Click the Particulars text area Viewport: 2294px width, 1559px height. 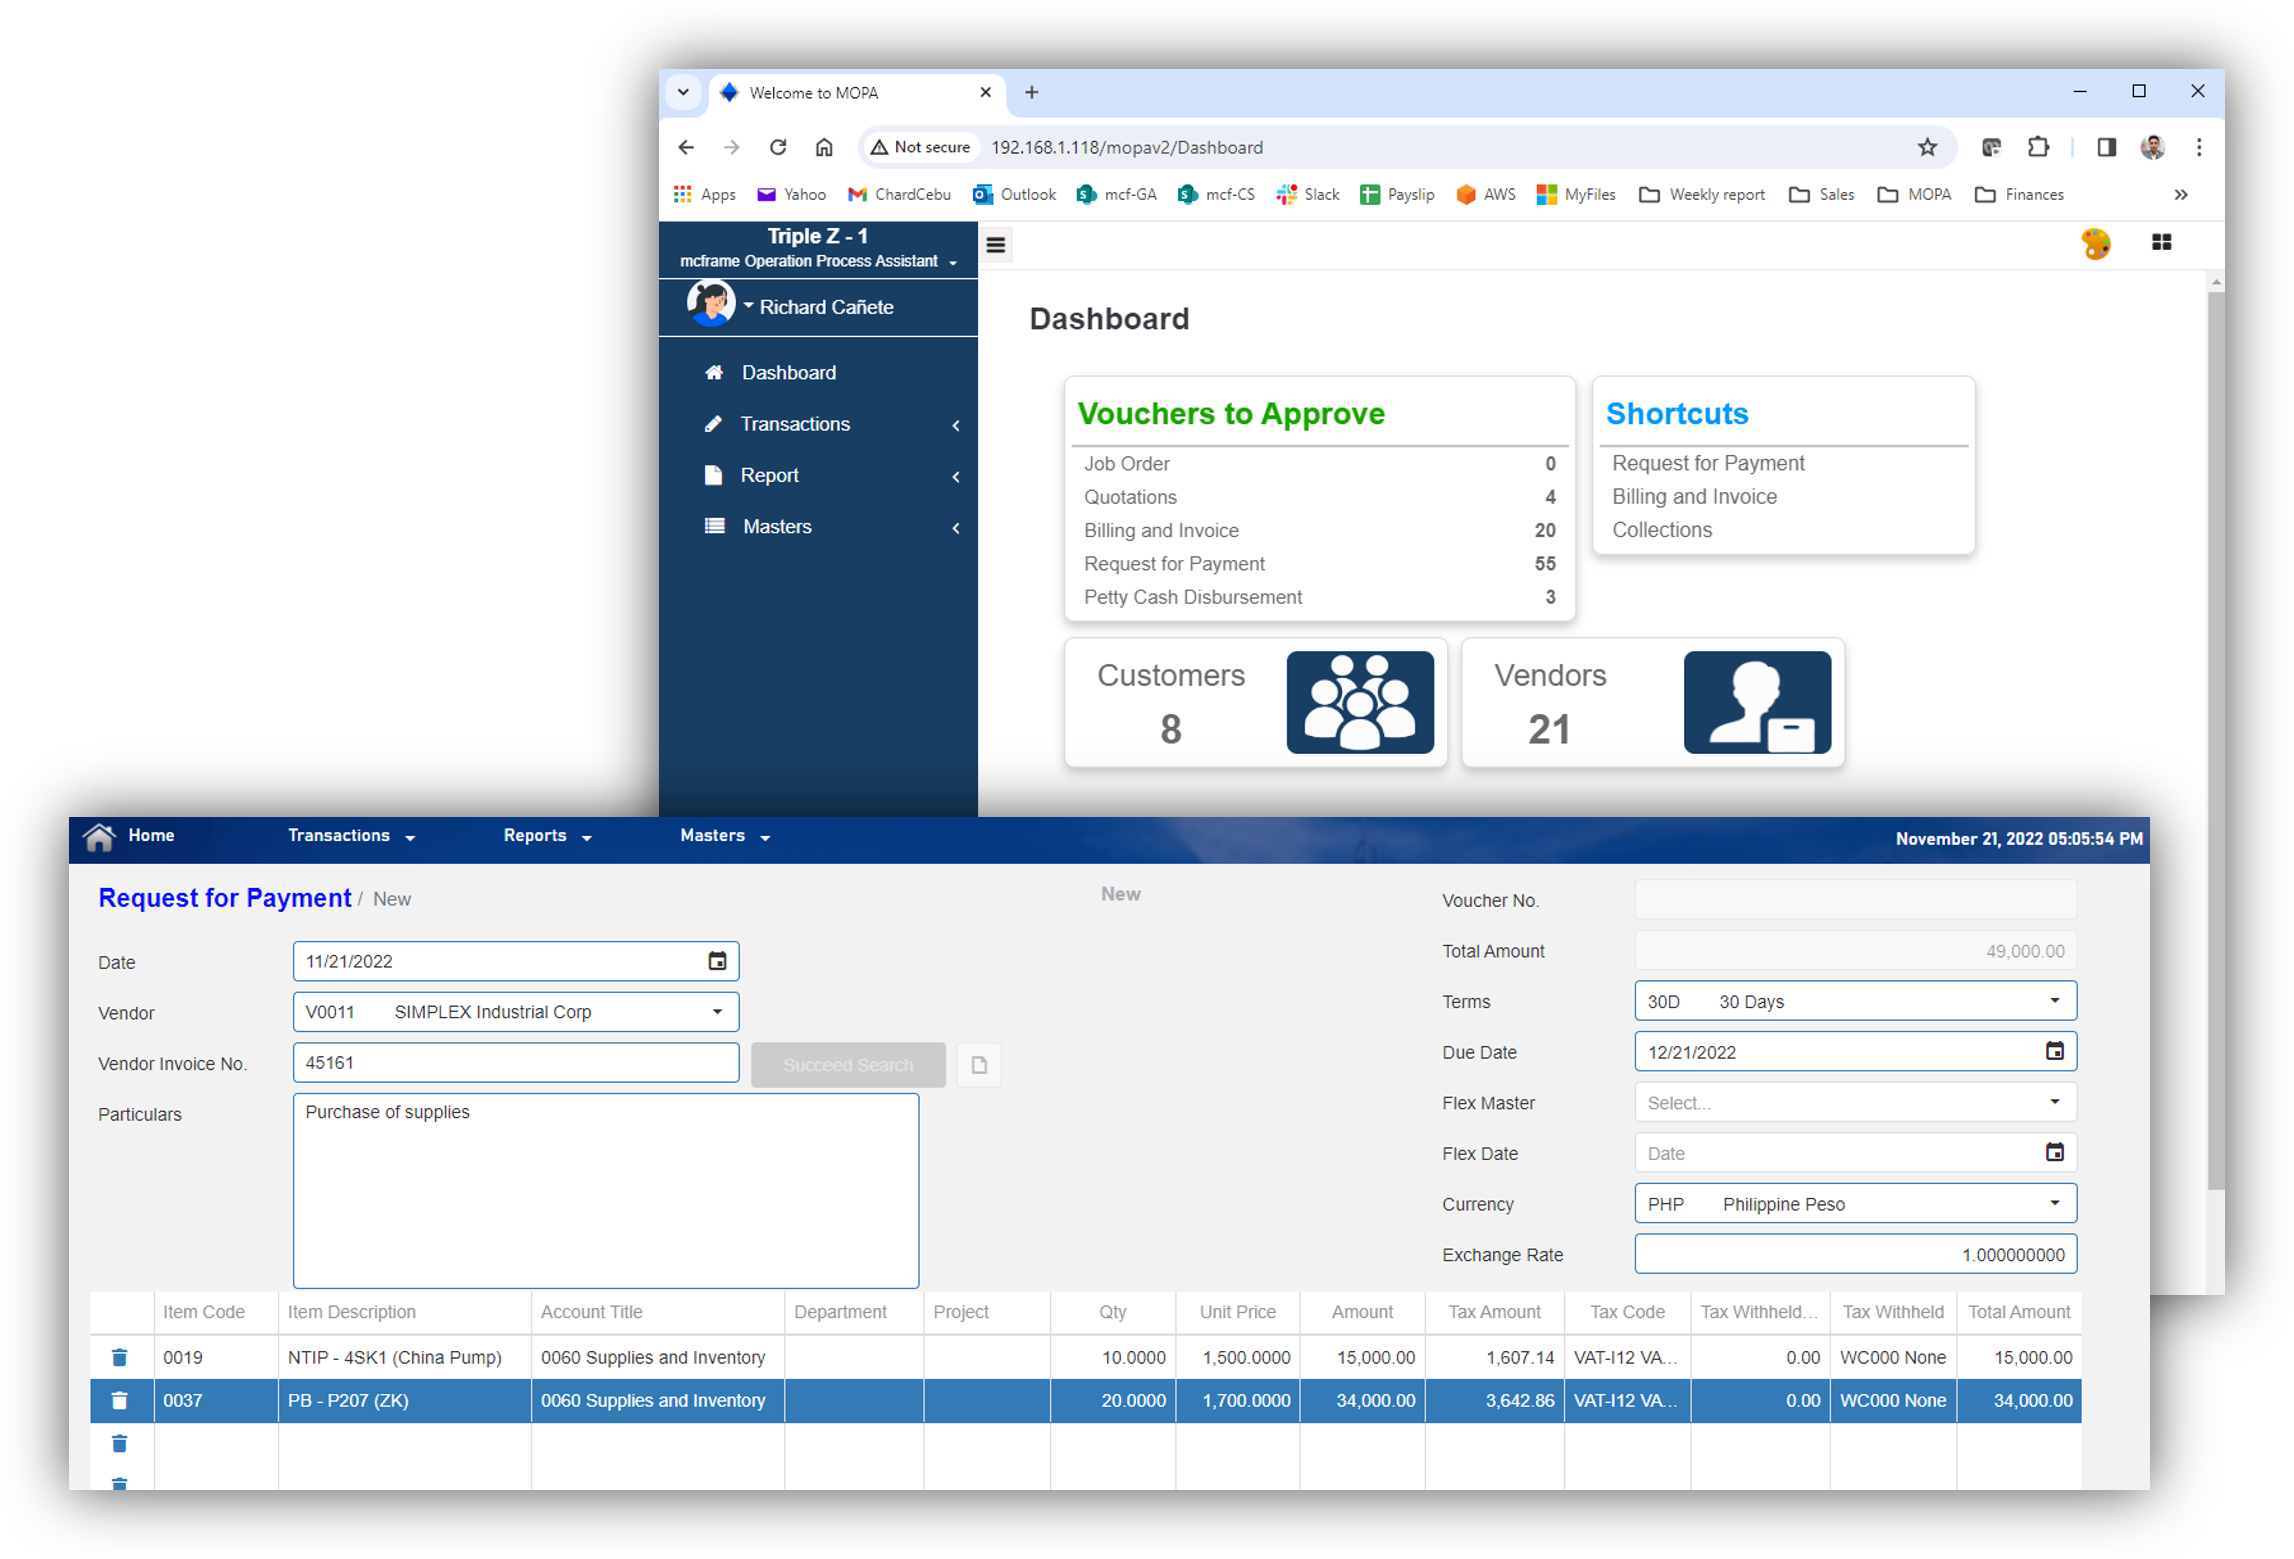(x=605, y=1189)
